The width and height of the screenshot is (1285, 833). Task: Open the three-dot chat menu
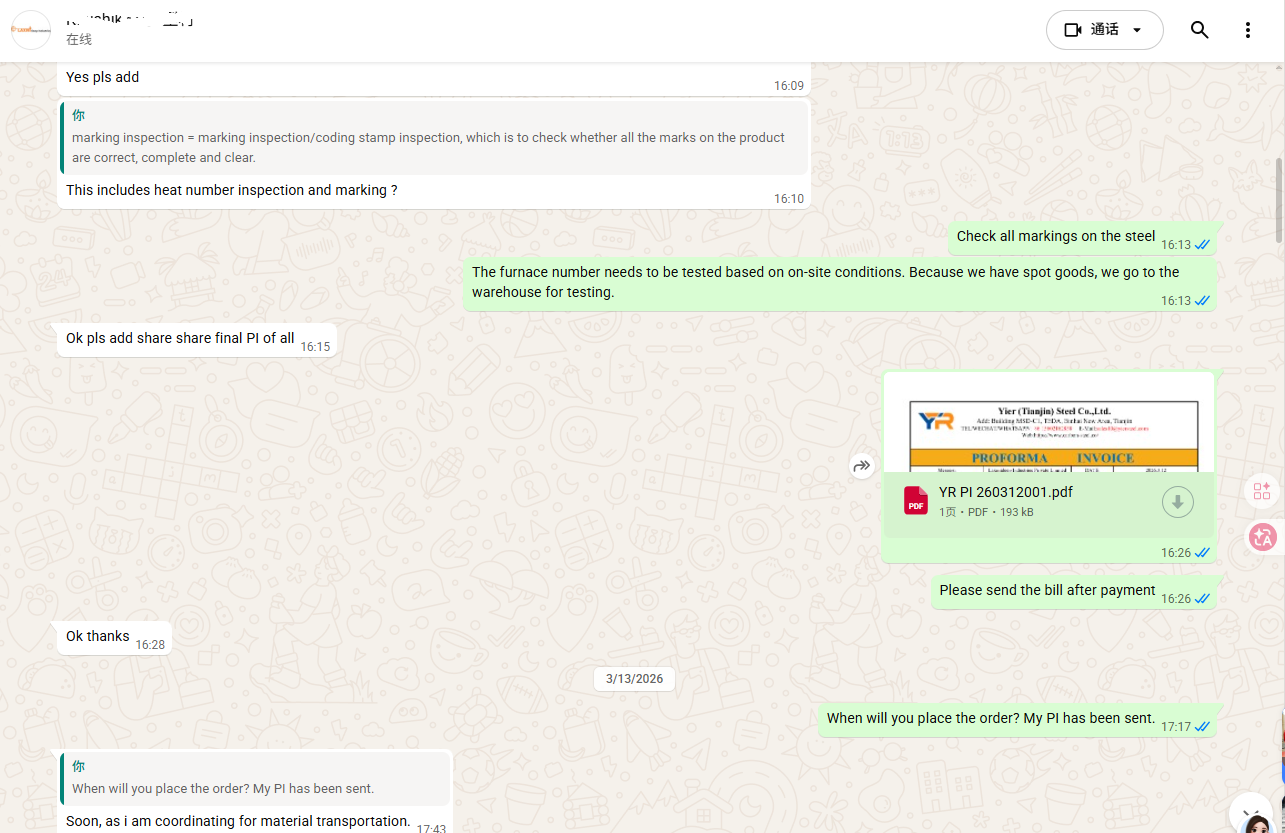pos(1248,30)
